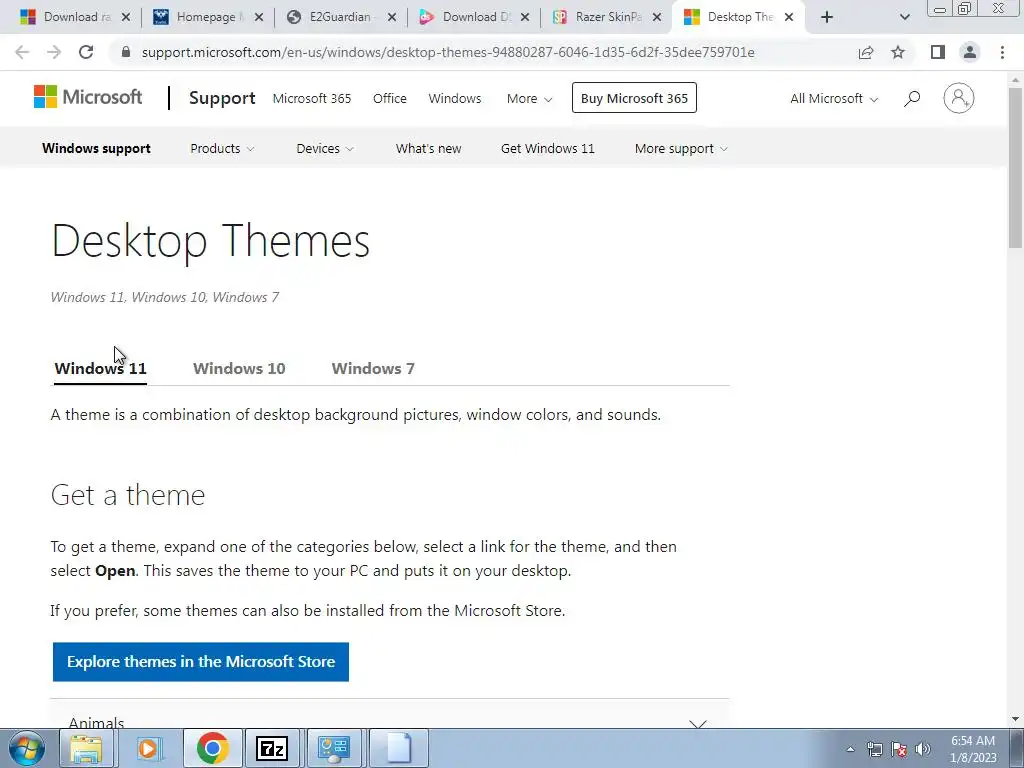This screenshot has width=1024, height=768.
Task: Click the scrollbar down arrow
Action: pos(1015,720)
